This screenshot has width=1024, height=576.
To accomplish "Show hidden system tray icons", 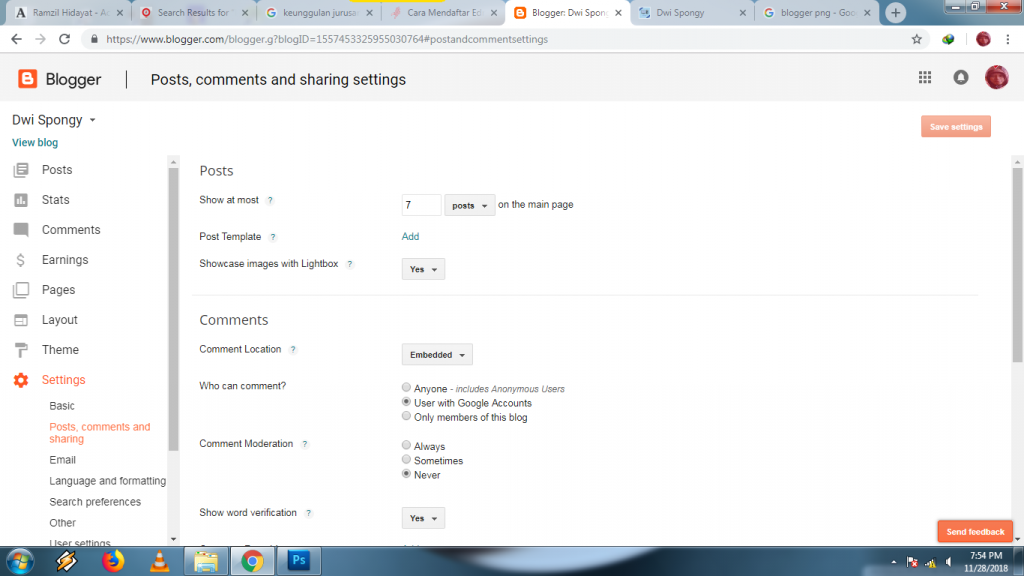I will pyautogui.click(x=893, y=562).
